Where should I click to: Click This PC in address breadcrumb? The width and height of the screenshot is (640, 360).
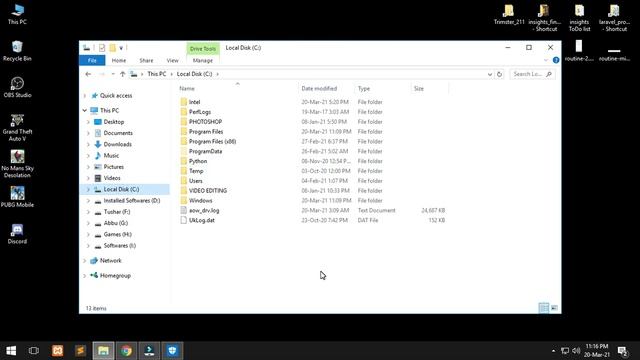(157, 74)
